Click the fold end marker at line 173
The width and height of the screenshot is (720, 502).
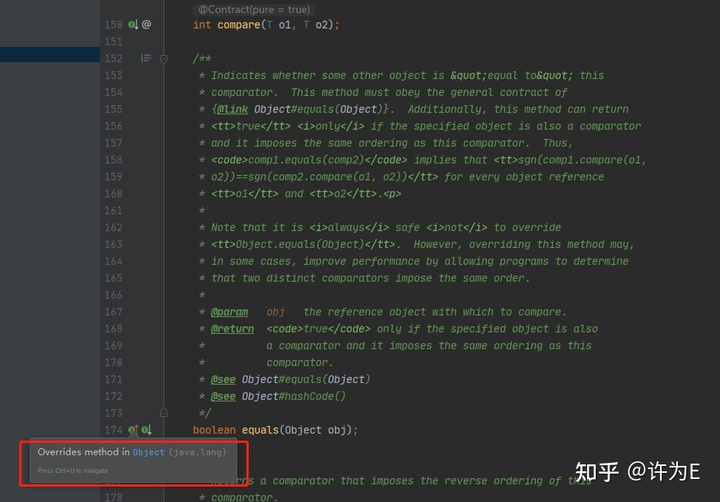163,413
